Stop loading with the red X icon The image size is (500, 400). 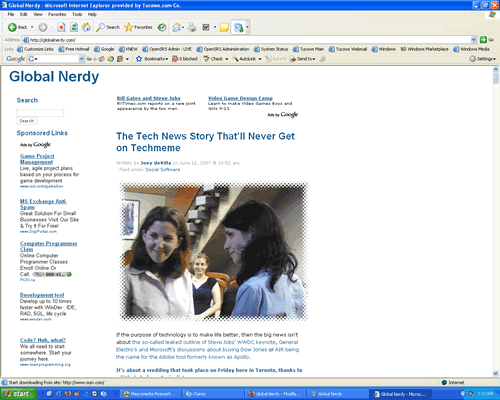[x=61, y=27]
